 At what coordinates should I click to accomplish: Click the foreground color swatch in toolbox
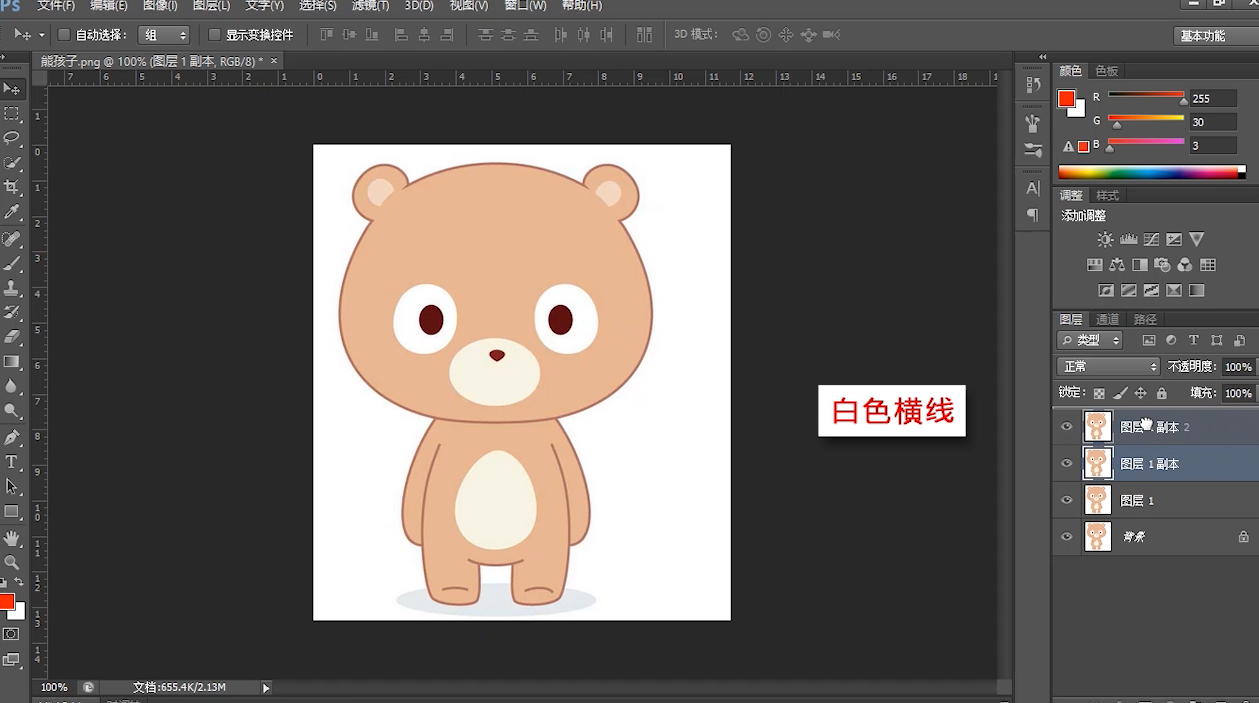pyautogui.click(x=6, y=601)
